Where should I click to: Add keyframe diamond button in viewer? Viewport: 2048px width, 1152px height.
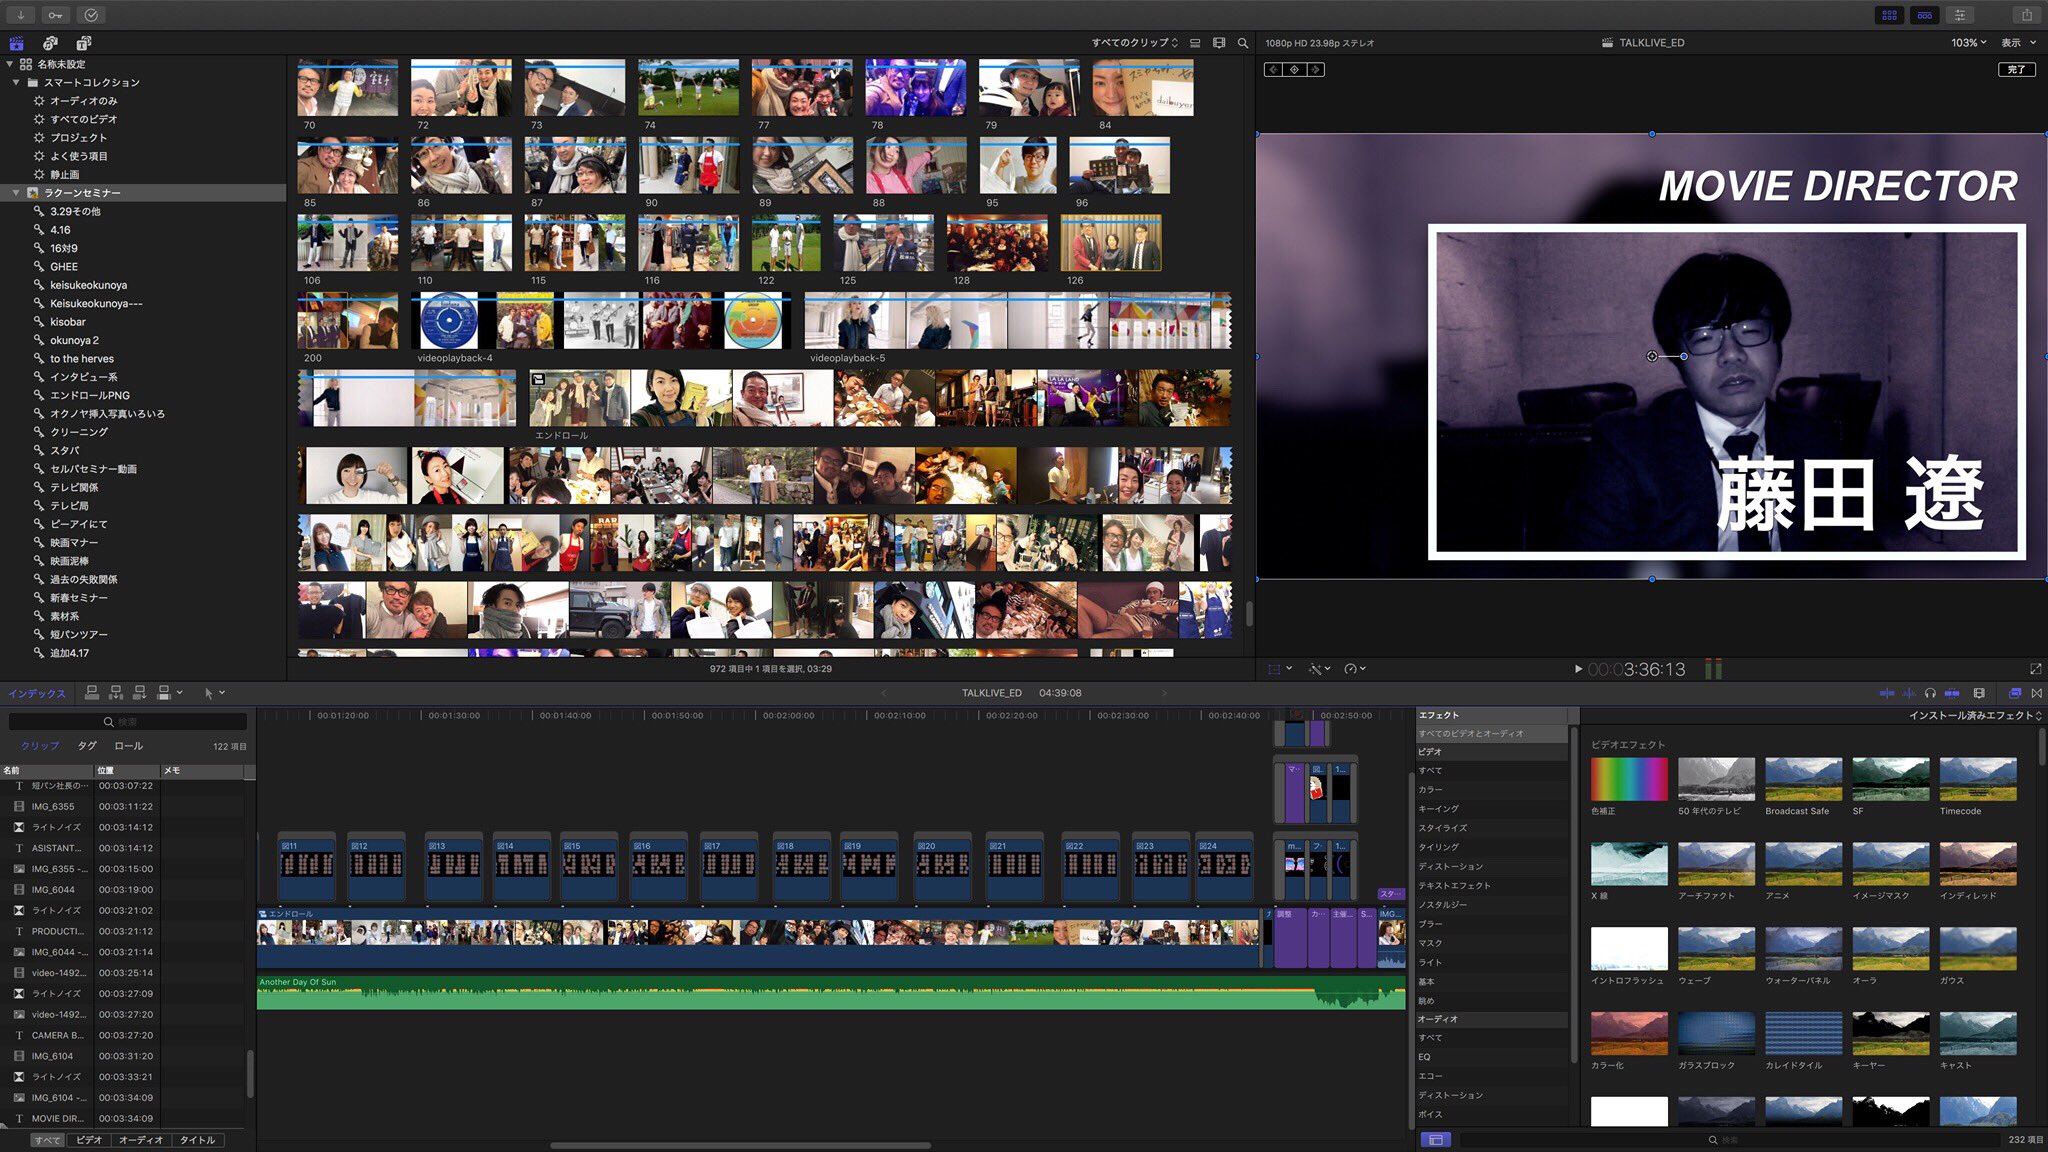pos(1294,70)
